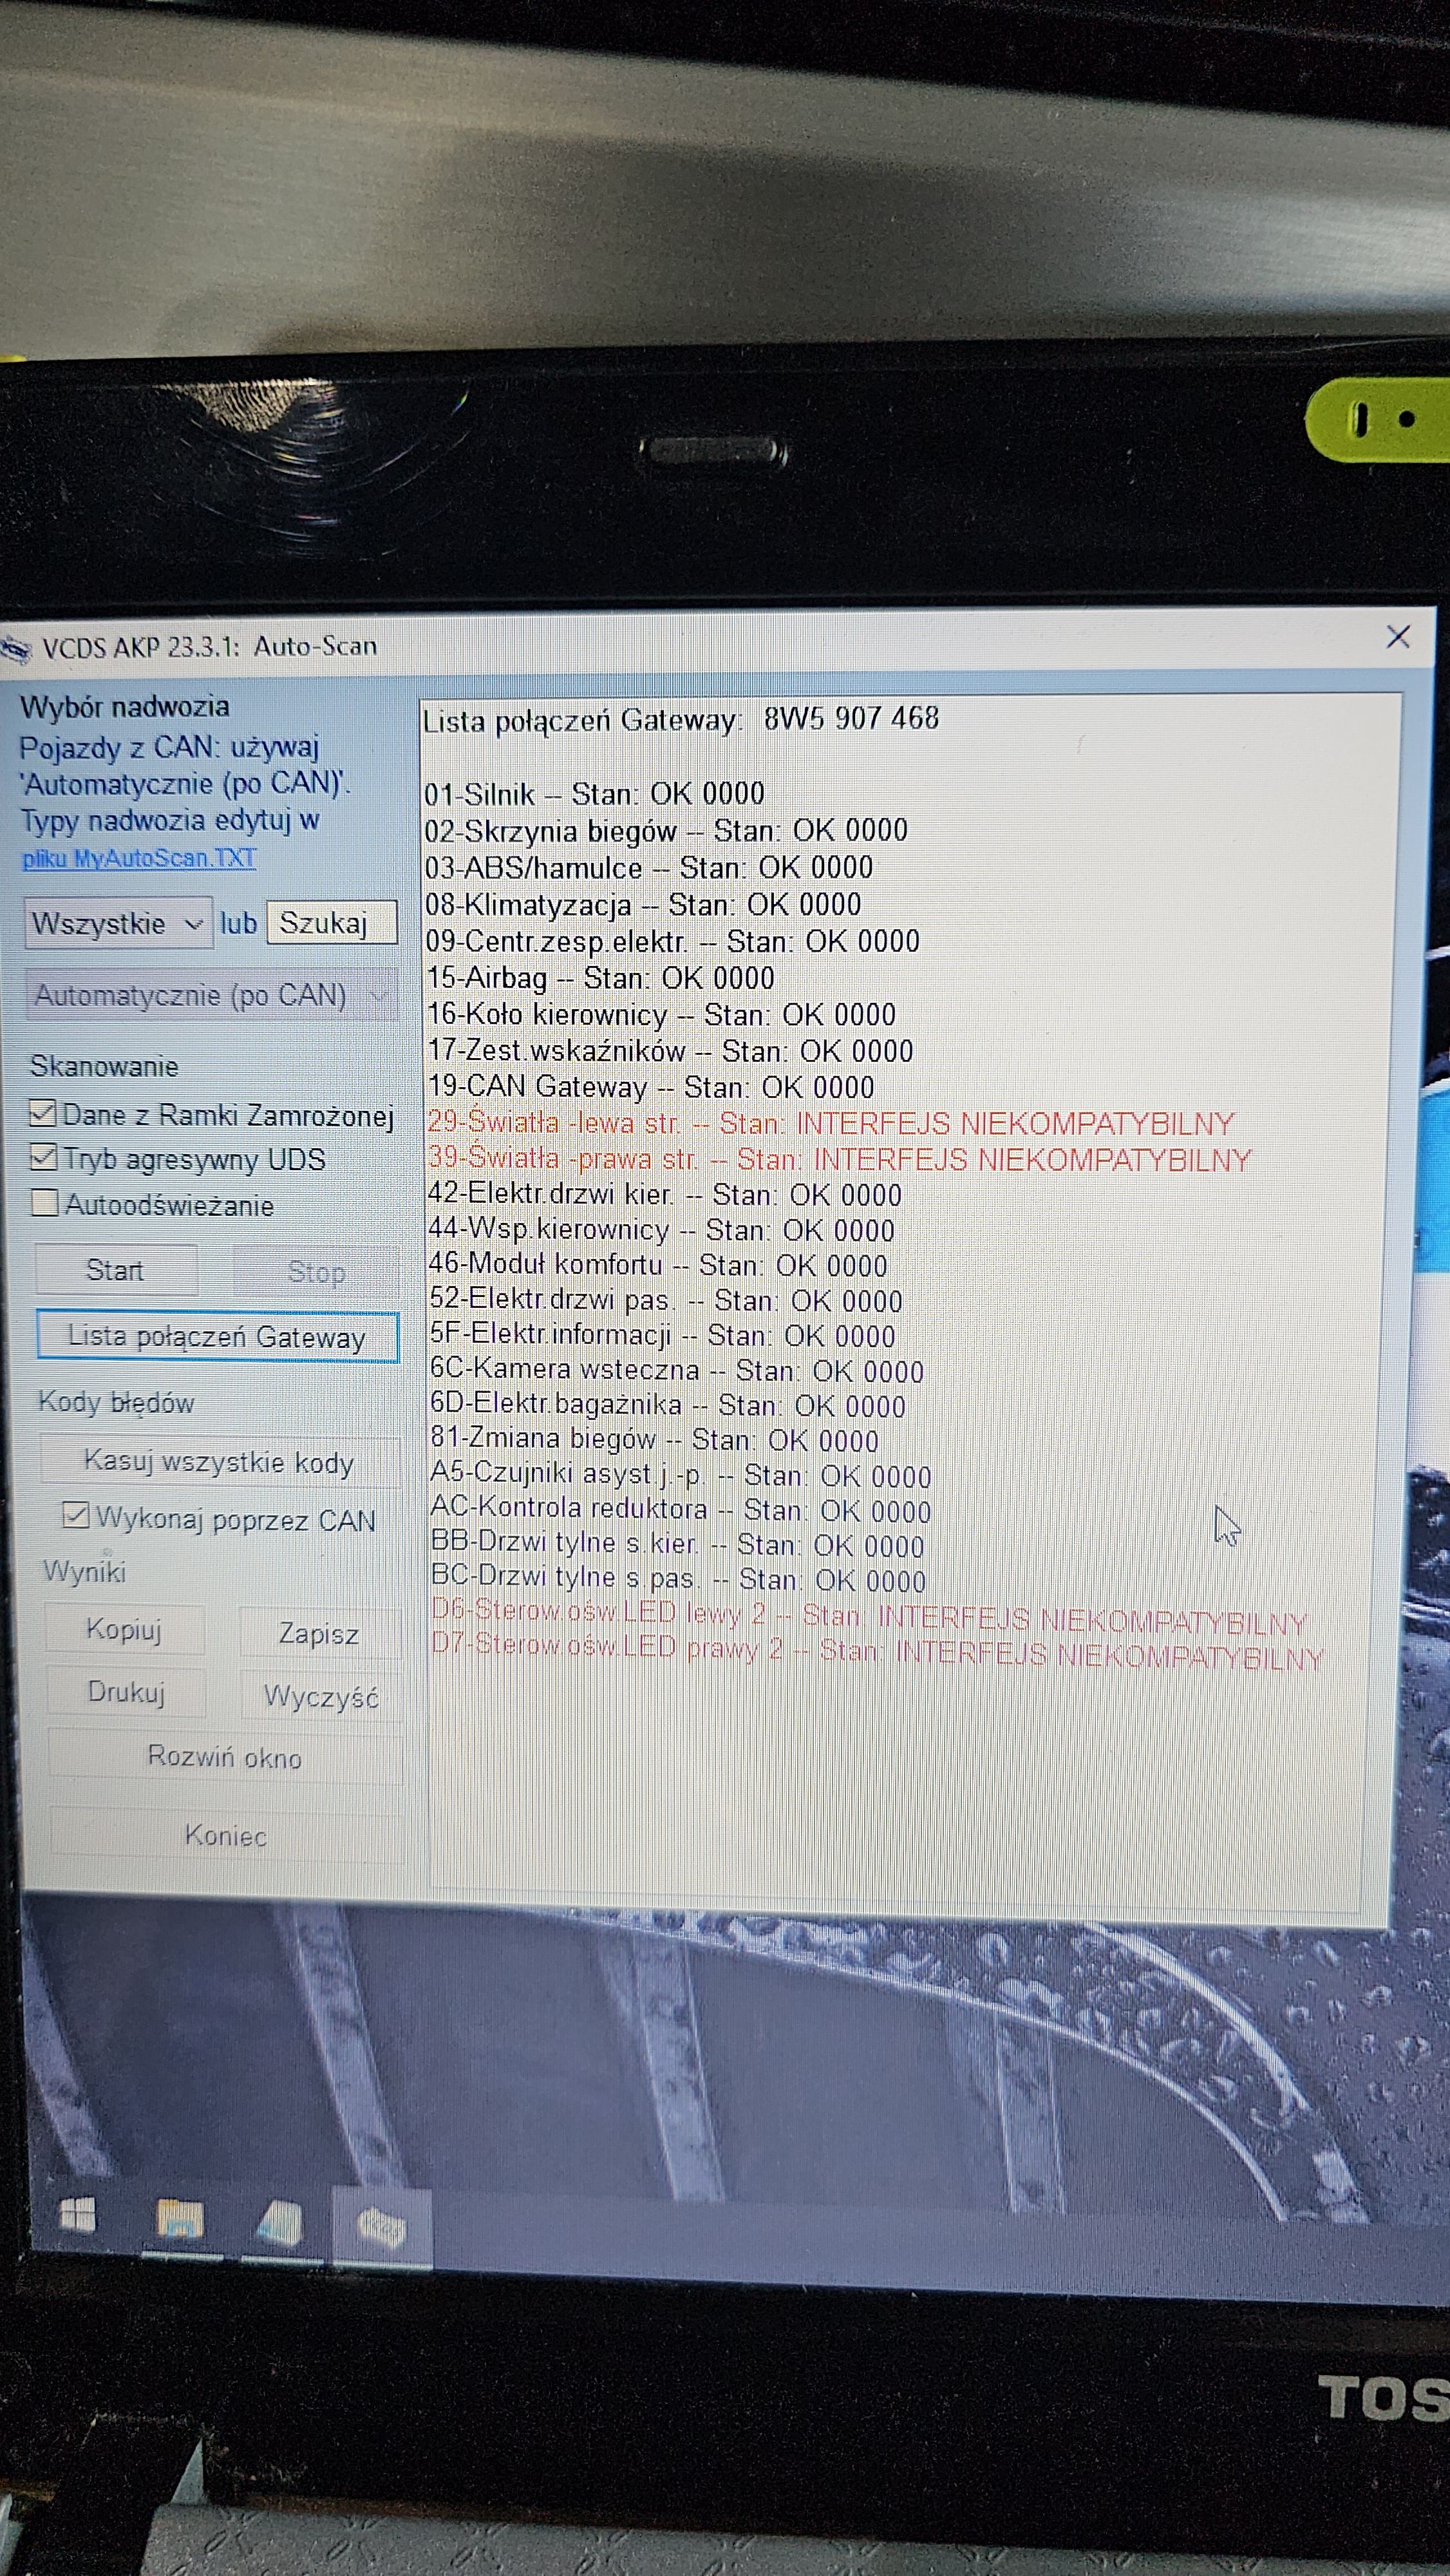The height and width of the screenshot is (2576, 1450).
Task: Select the BB-Drzwi tylne s.kier. line
Action: [x=677, y=1544]
